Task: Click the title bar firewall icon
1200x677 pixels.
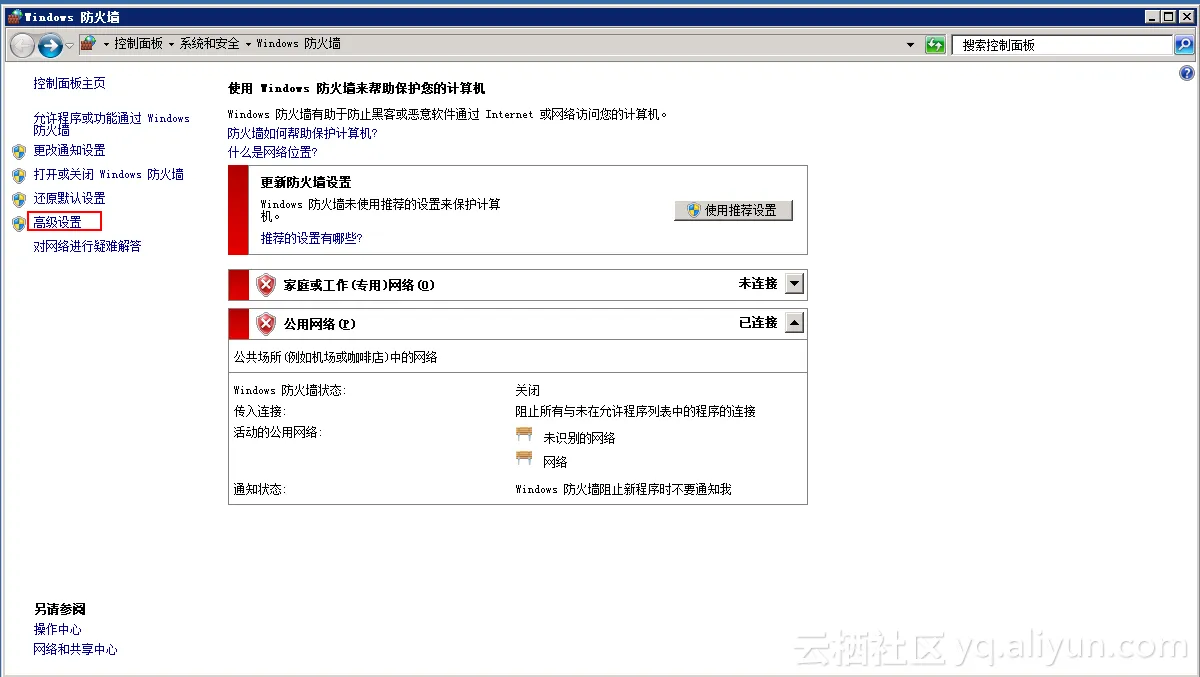Action: coord(13,16)
